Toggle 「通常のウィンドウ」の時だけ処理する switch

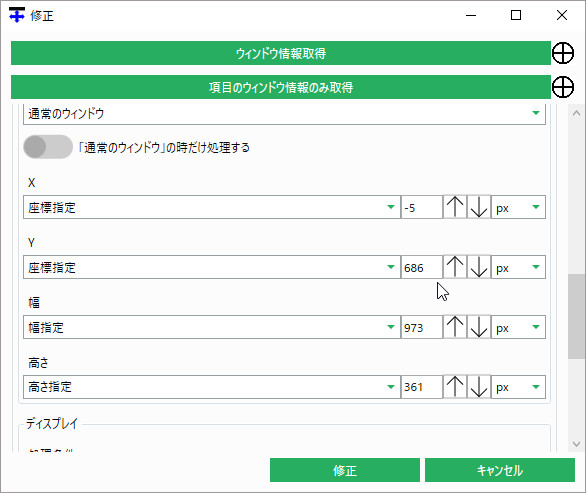pos(48,147)
